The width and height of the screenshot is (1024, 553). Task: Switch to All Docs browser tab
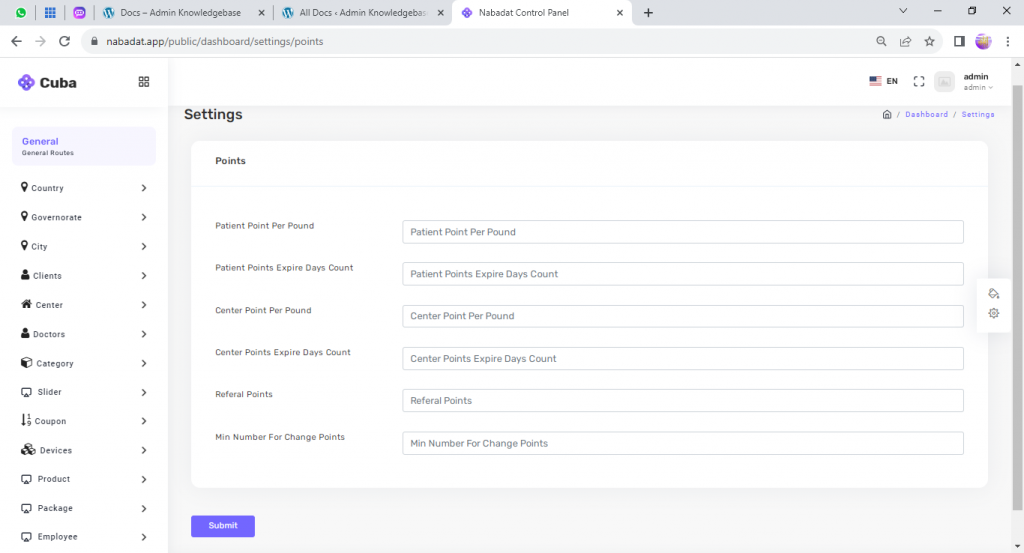point(363,13)
